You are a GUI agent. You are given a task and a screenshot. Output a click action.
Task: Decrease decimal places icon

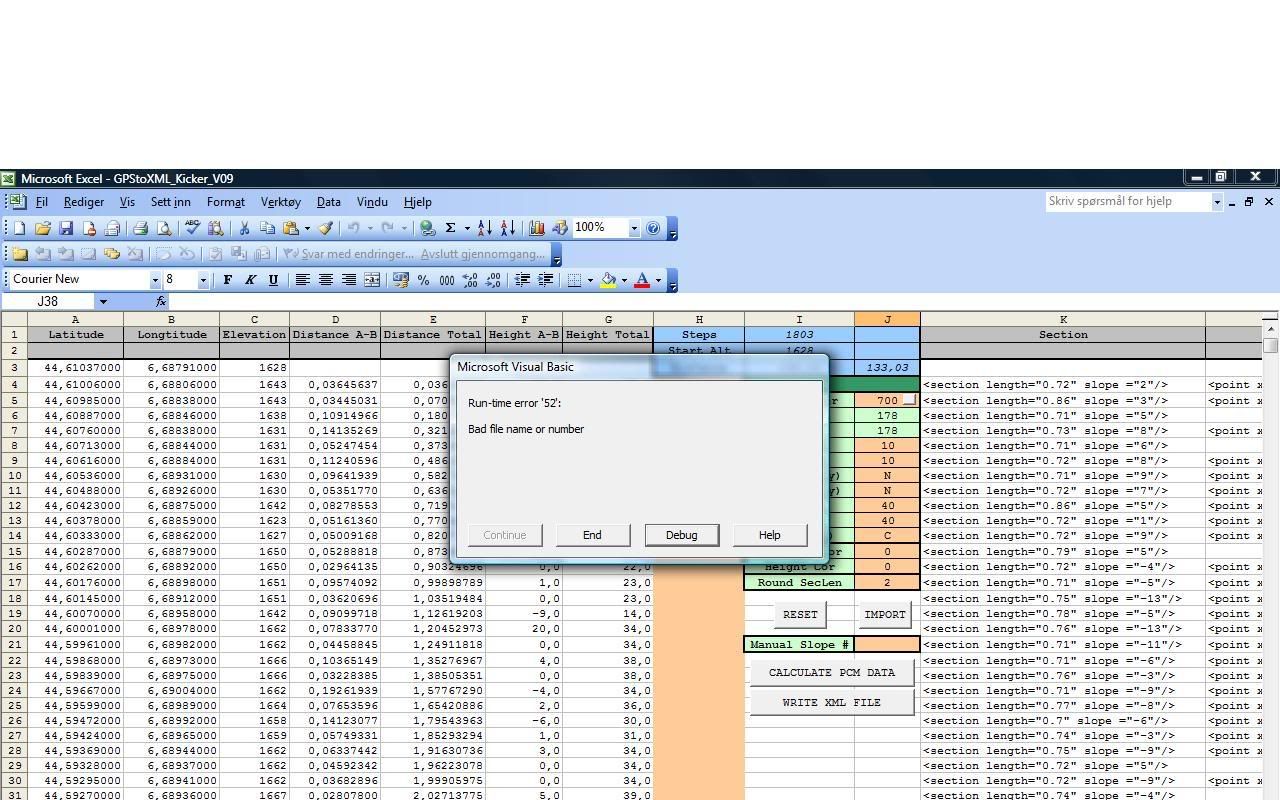pyautogui.click(x=493, y=280)
